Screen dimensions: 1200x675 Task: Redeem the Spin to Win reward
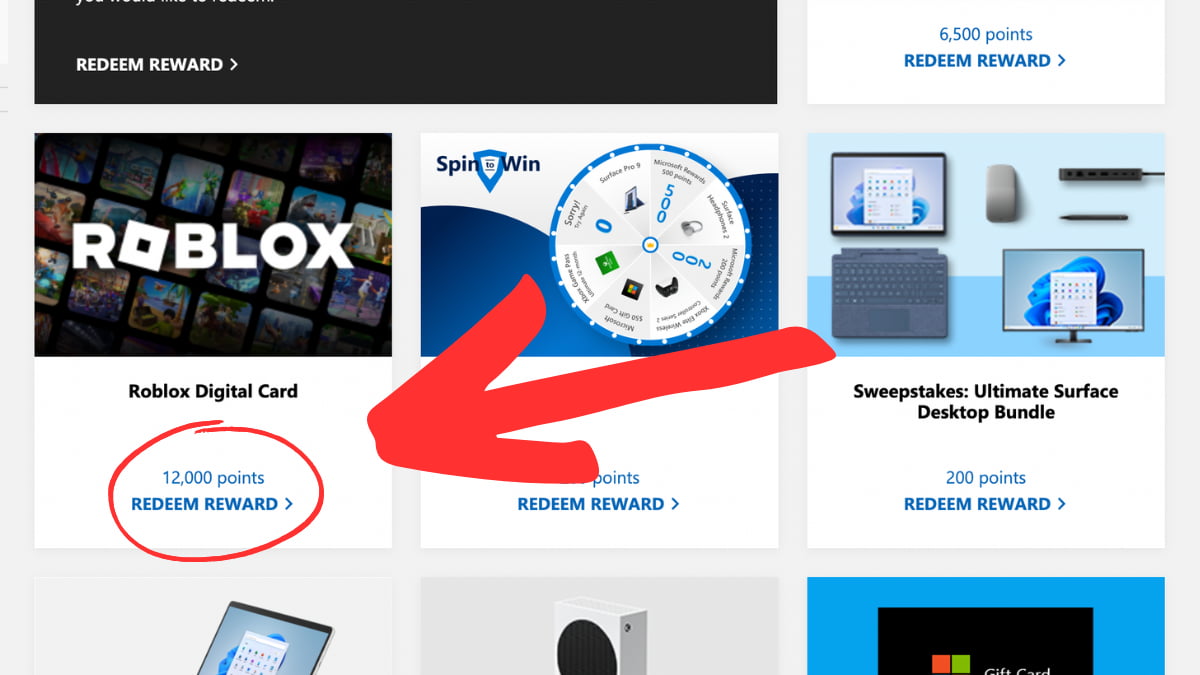click(x=598, y=504)
